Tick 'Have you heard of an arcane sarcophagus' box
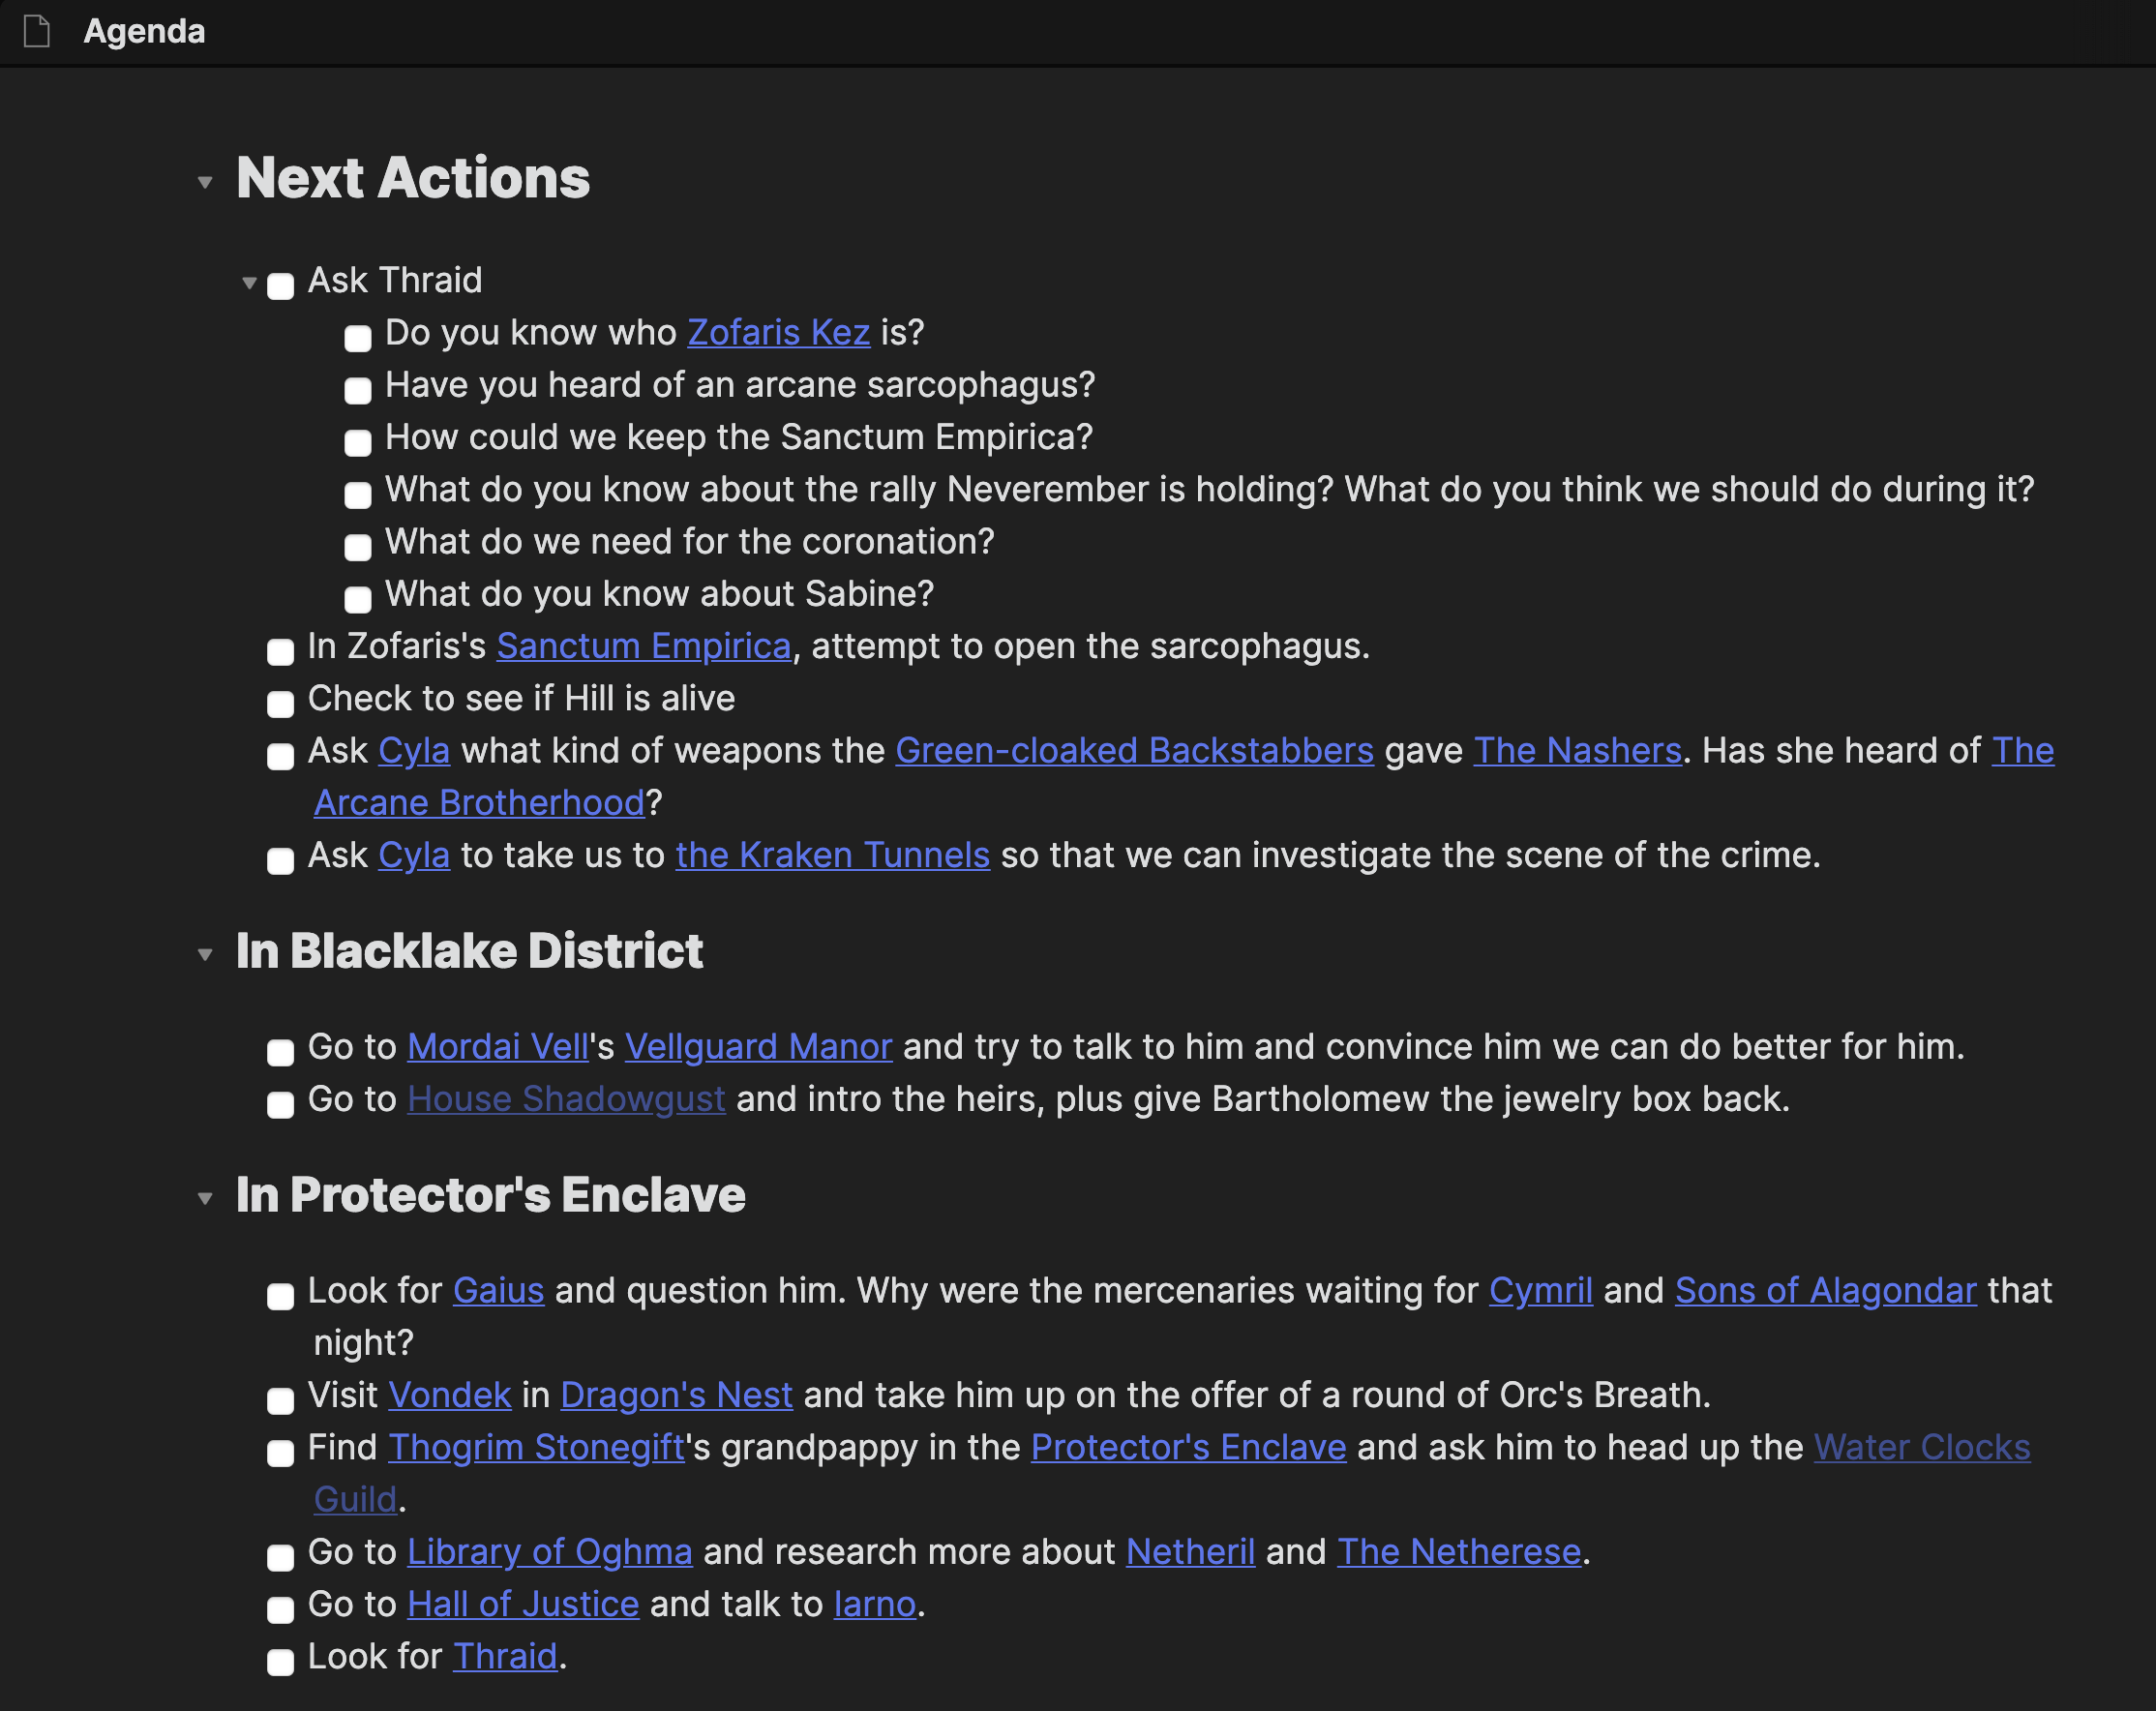Viewport: 2156px width, 1711px height. coord(357,390)
